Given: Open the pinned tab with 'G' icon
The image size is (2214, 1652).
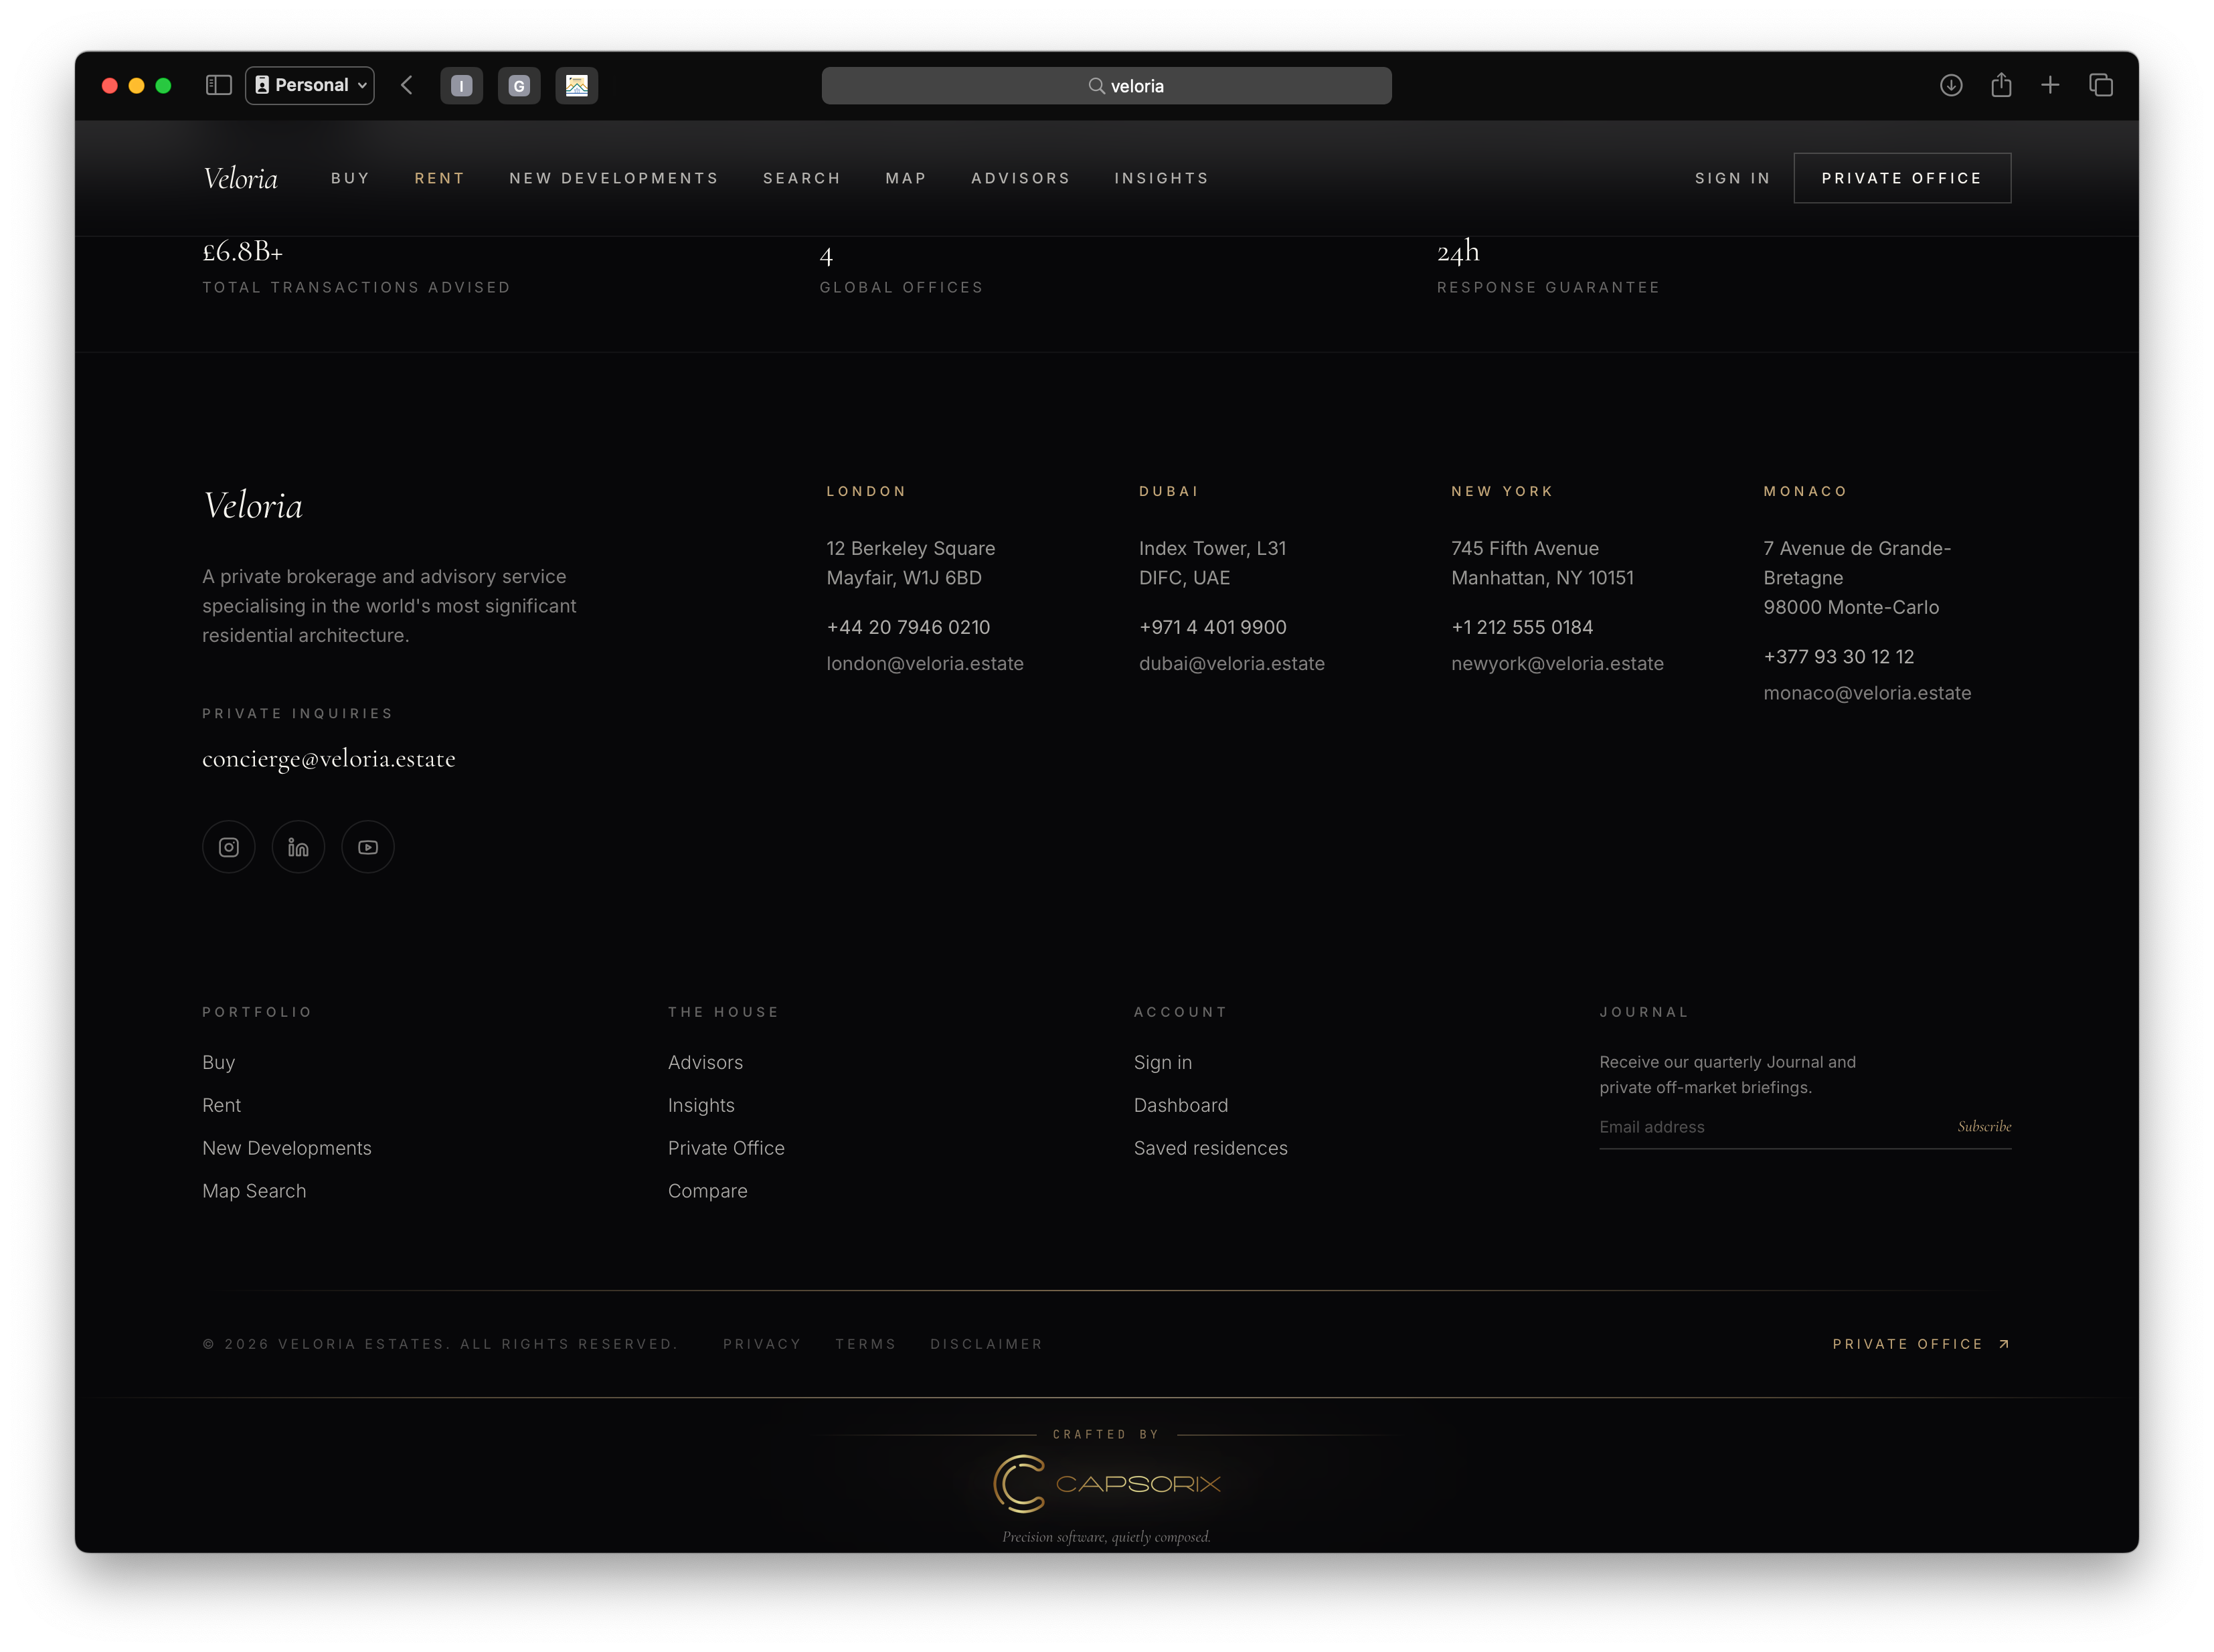Looking at the screenshot, I should click(519, 85).
